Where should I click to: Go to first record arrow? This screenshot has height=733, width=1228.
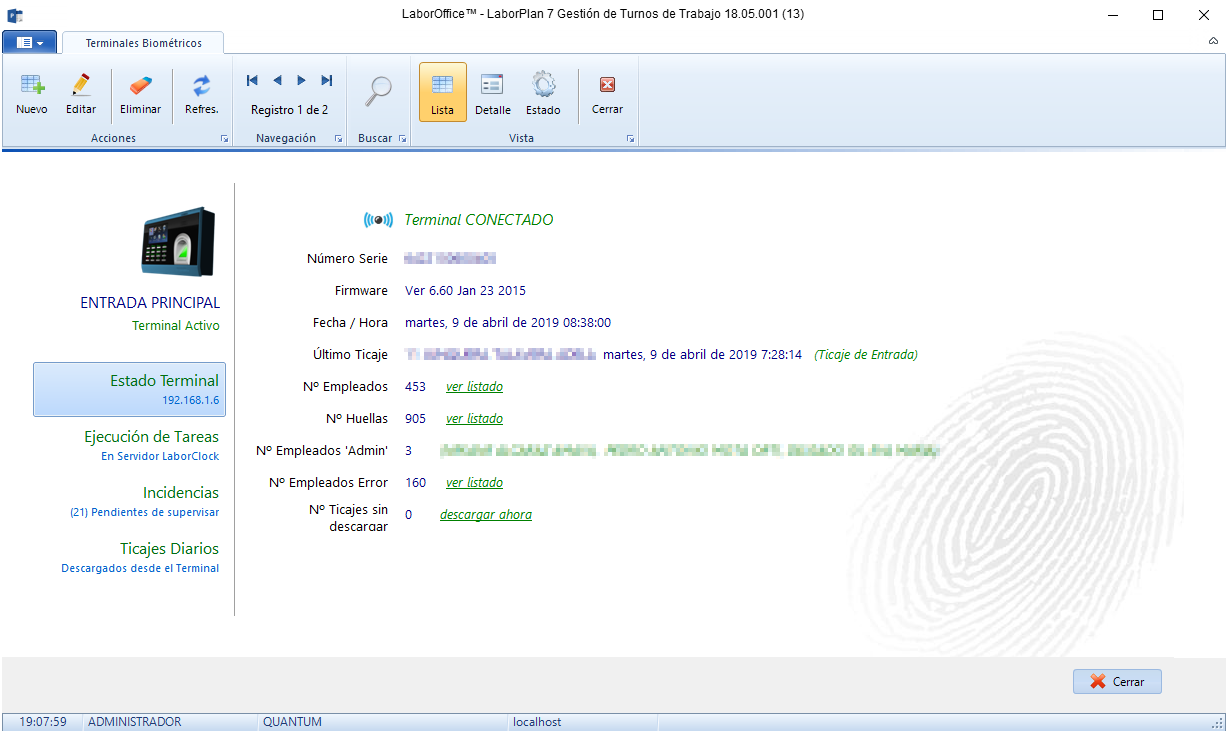(252, 80)
